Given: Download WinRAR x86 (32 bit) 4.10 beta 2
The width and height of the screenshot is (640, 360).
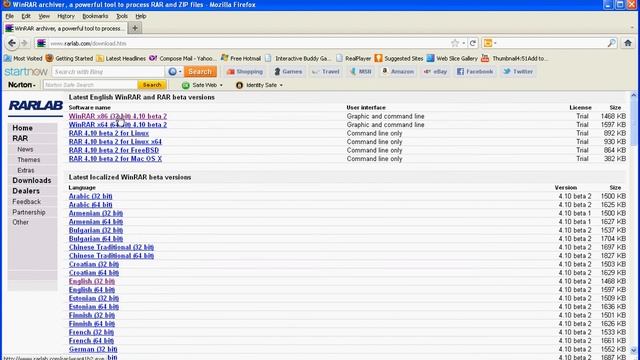Looking at the screenshot, I should (x=118, y=116).
